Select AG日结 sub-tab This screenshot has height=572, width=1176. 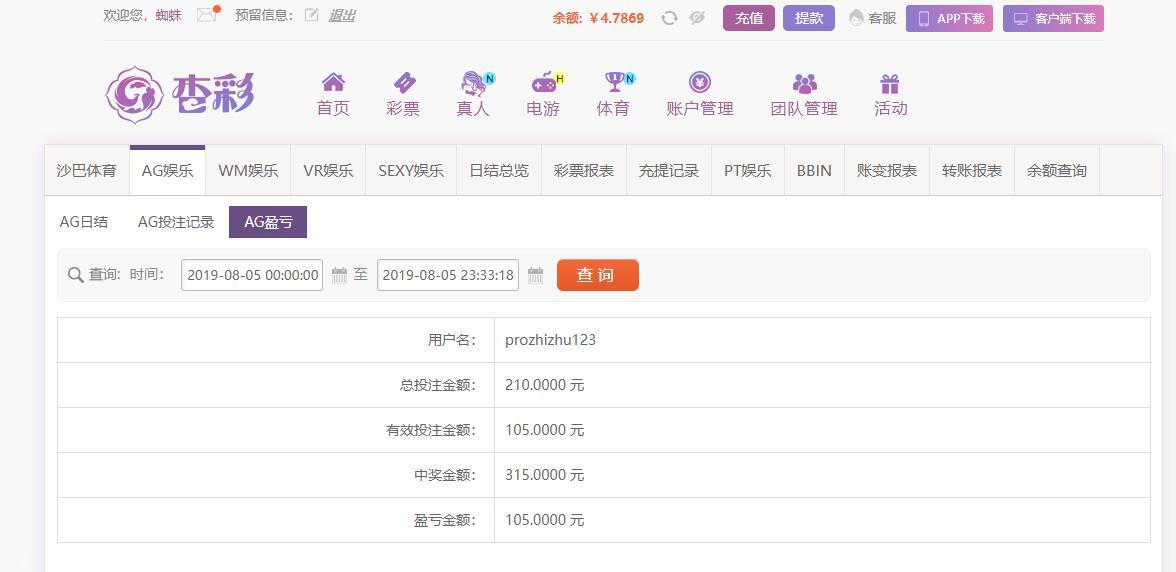point(84,222)
